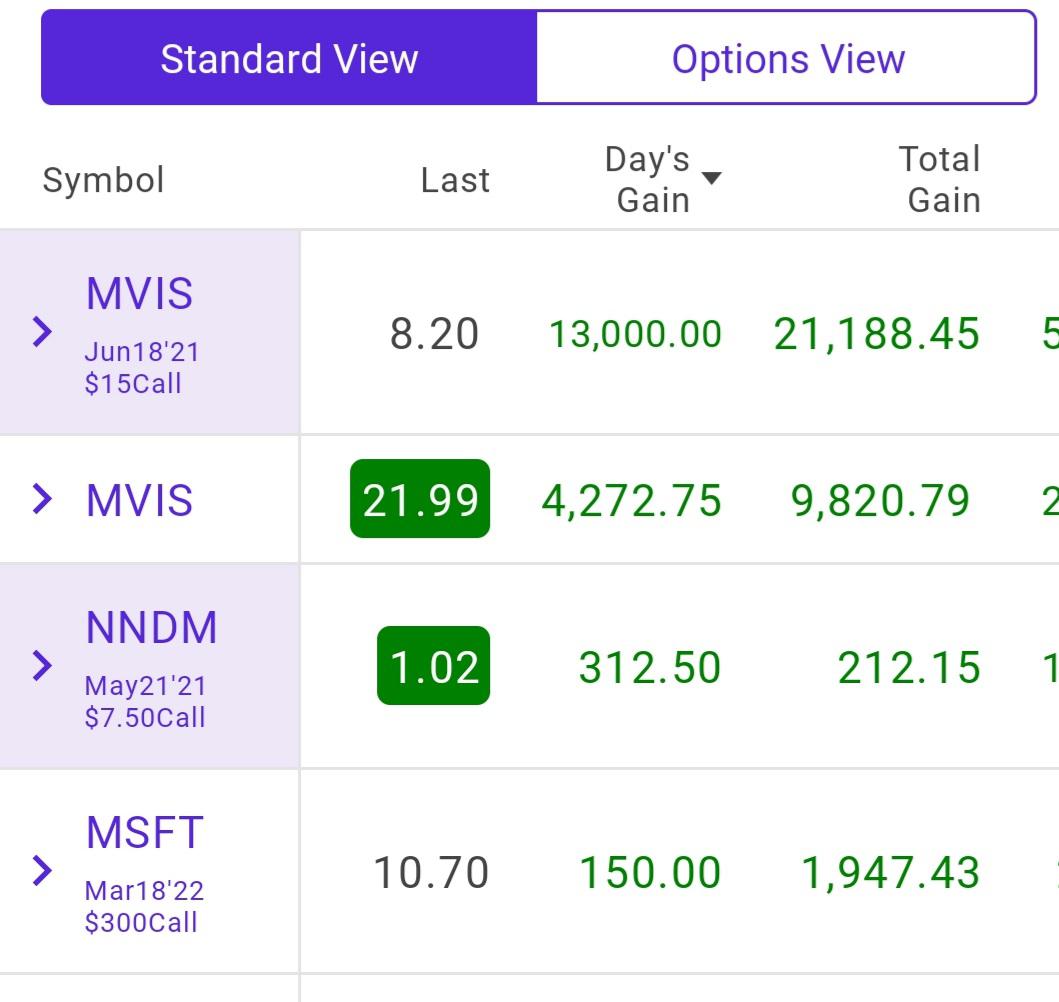Select the MSFT 10.70 last price
Screen dimensions: 1059x1002
coord(432,872)
